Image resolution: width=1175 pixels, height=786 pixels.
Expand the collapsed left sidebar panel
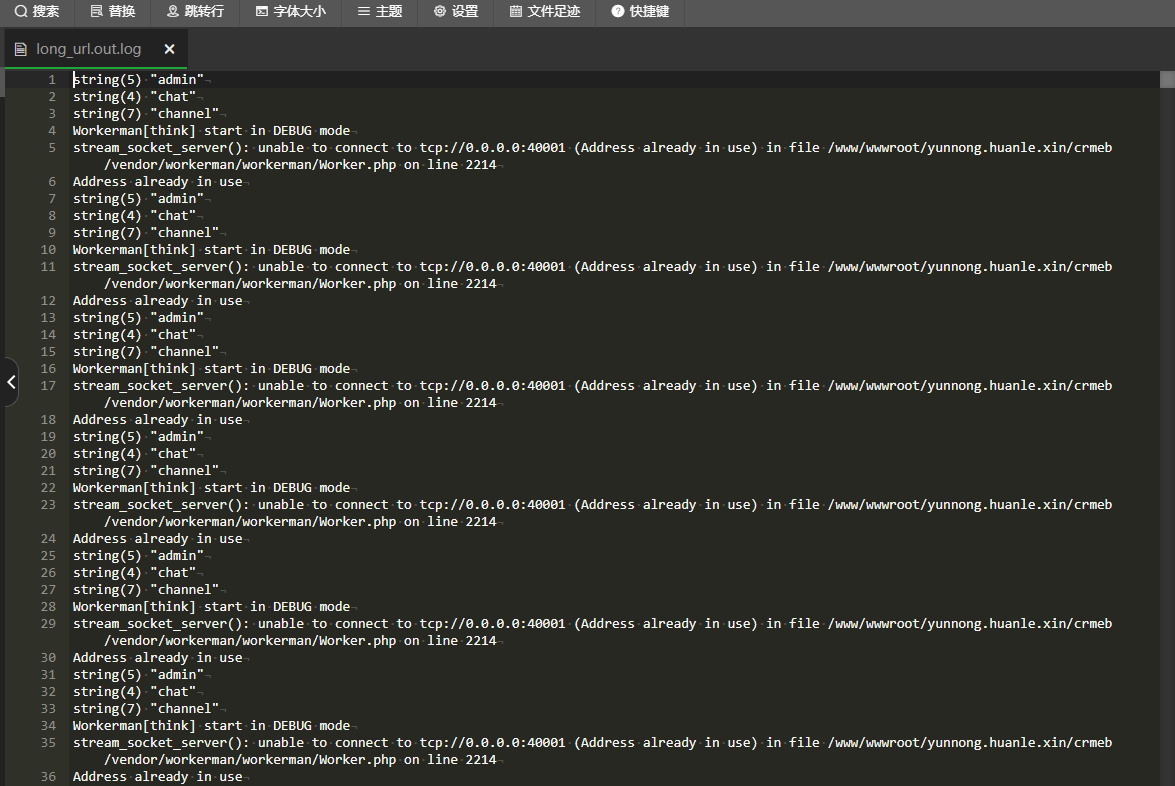(10, 382)
